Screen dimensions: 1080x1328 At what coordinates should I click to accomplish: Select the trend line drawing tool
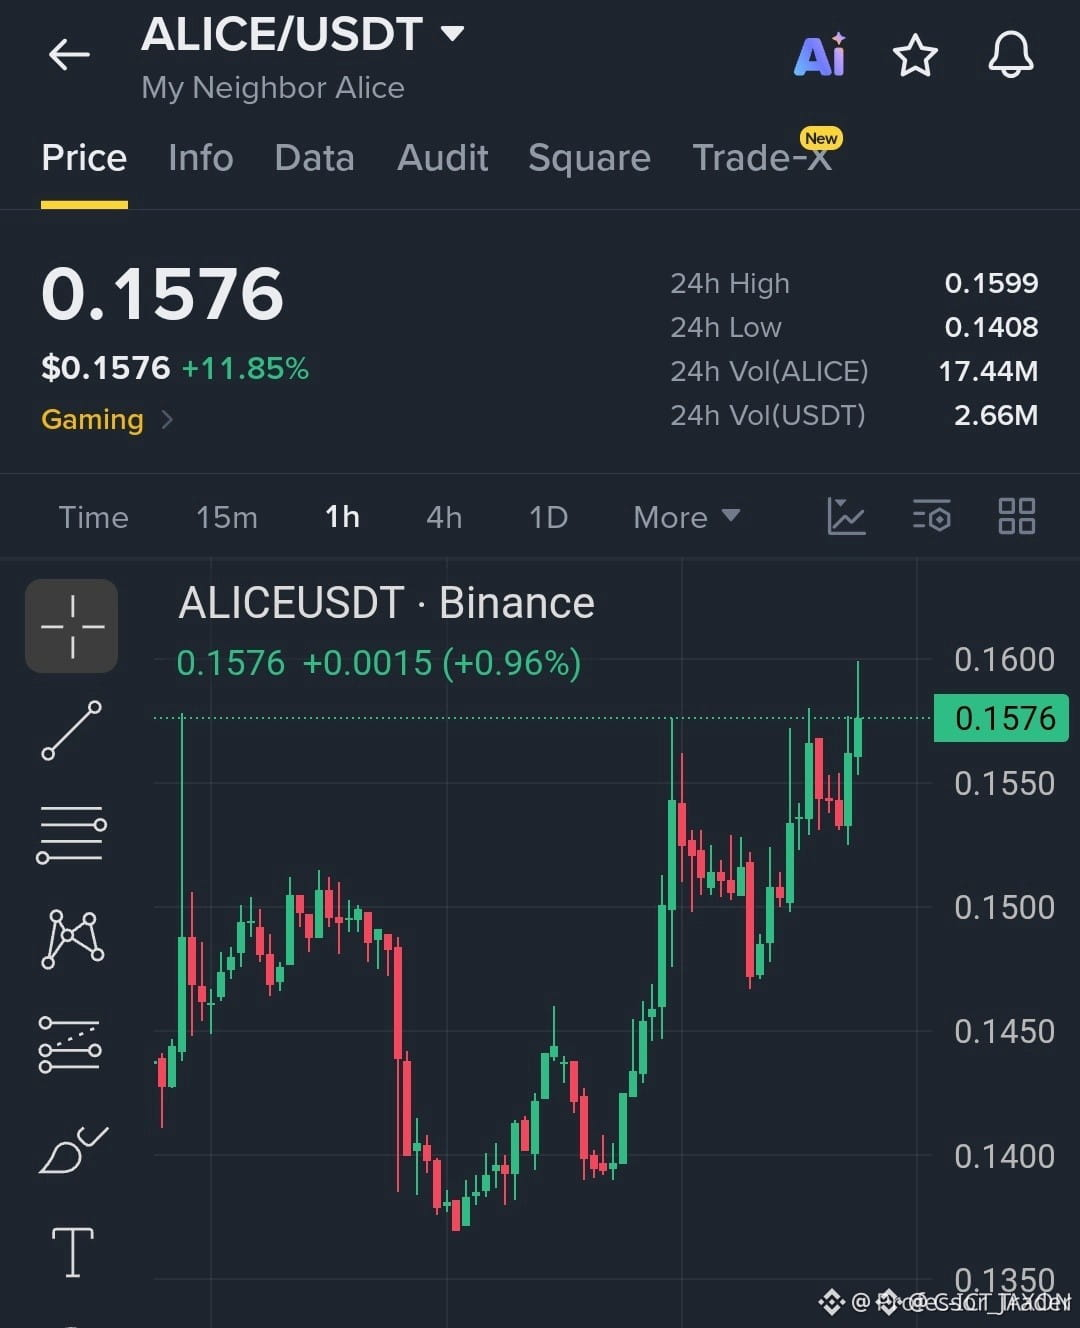(x=72, y=730)
